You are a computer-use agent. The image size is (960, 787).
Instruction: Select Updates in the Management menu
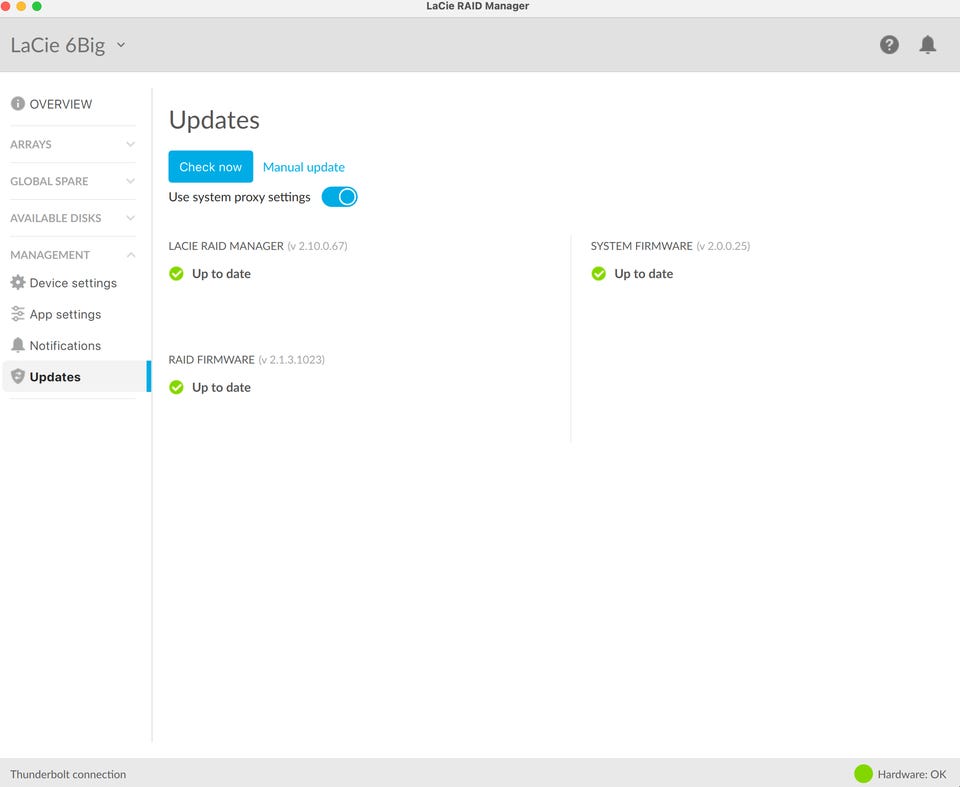tap(77, 376)
